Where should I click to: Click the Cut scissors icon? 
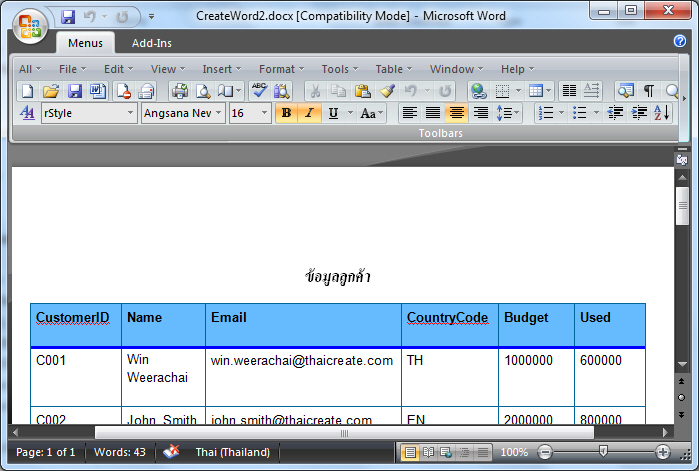[315, 91]
